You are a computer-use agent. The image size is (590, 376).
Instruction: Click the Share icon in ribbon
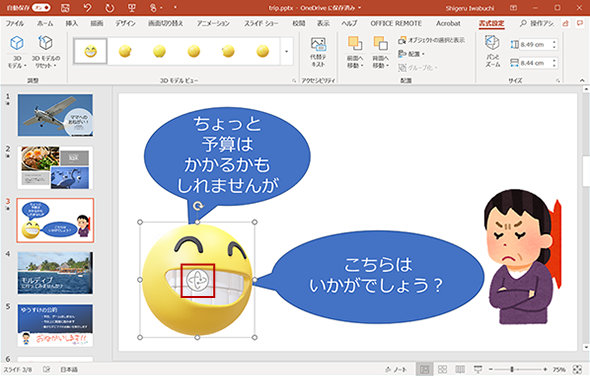click(566, 23)
